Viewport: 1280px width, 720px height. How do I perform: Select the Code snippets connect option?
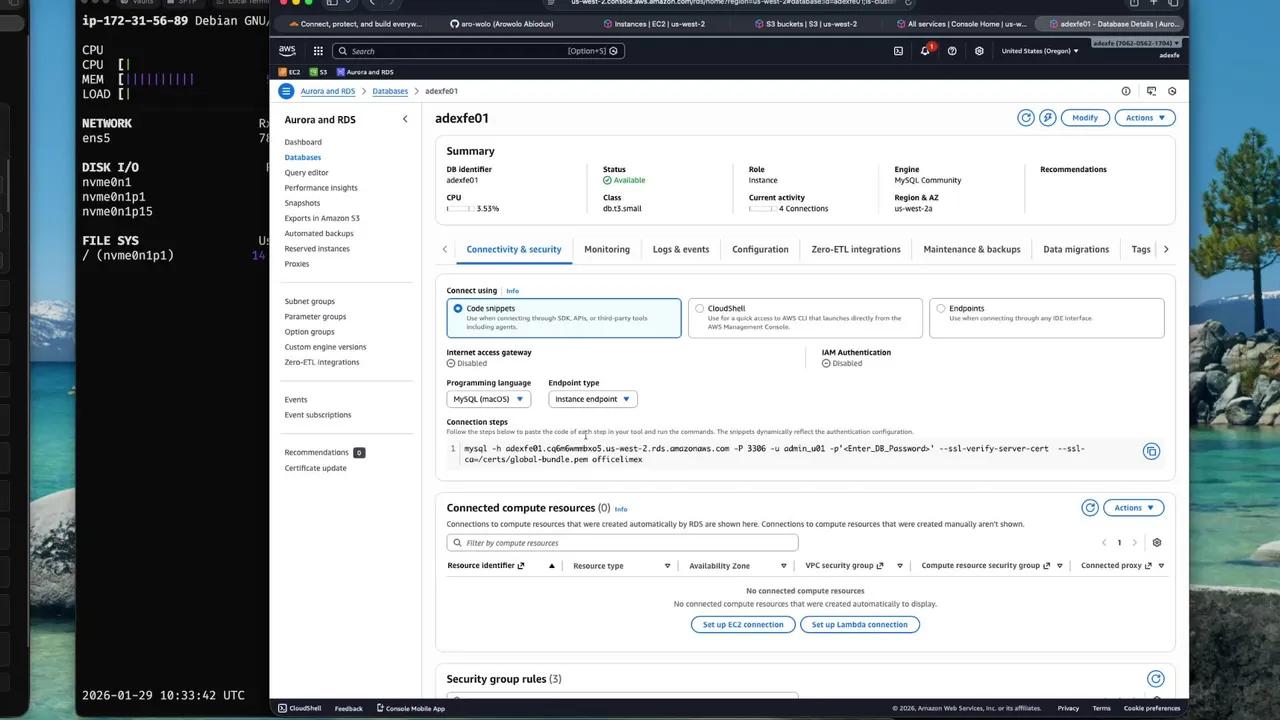coord(564,318)
